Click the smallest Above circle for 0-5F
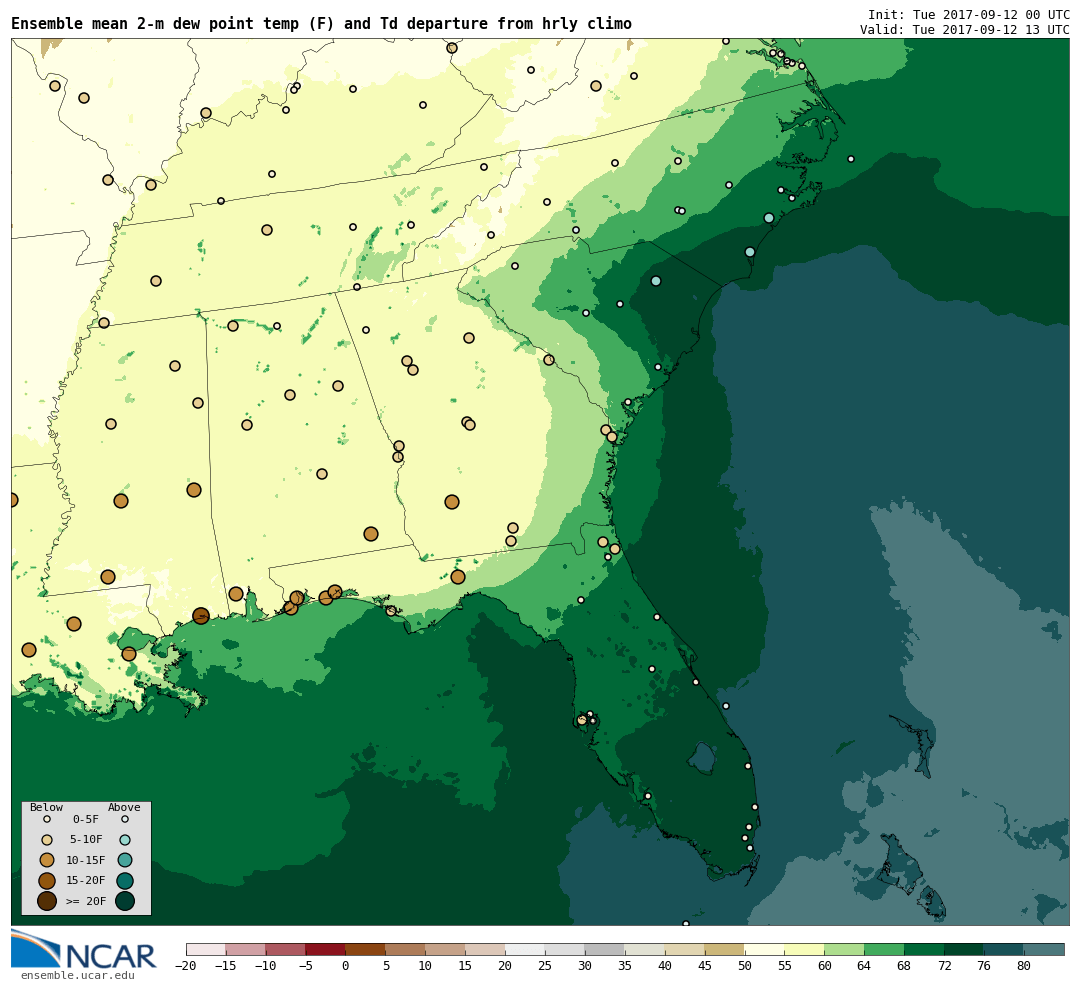1080x988 pixels. click(125, 820)
